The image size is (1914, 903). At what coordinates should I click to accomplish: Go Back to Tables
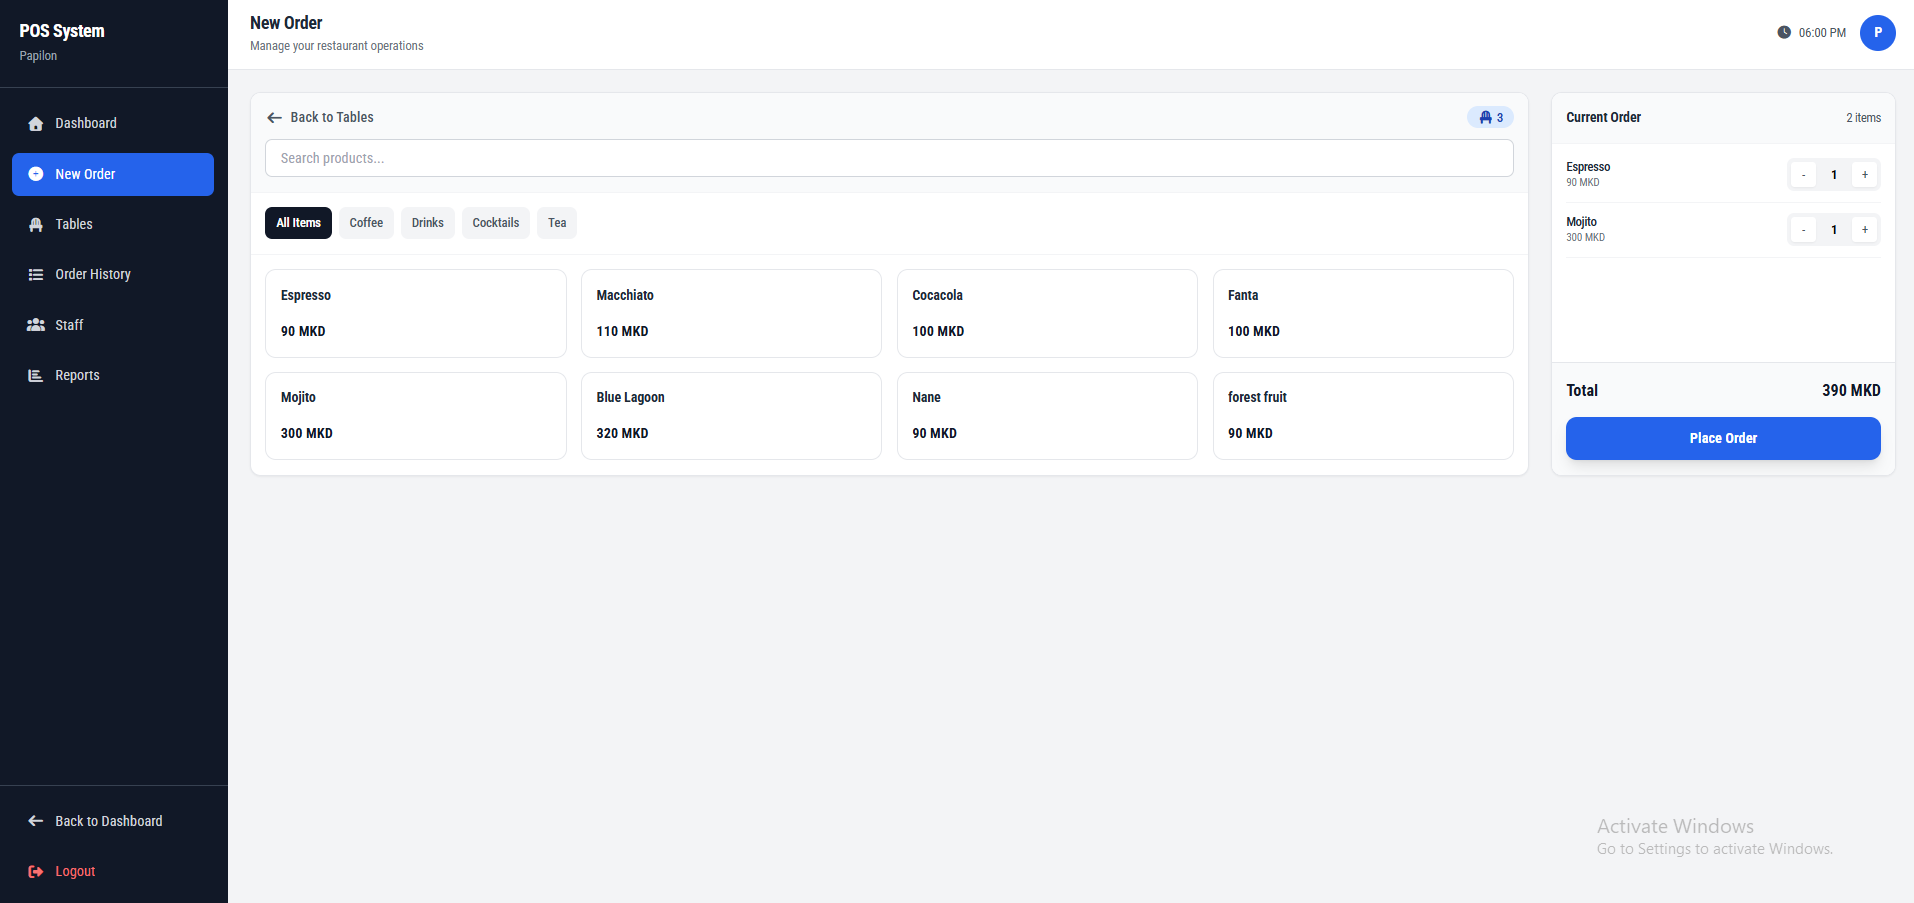320,118
